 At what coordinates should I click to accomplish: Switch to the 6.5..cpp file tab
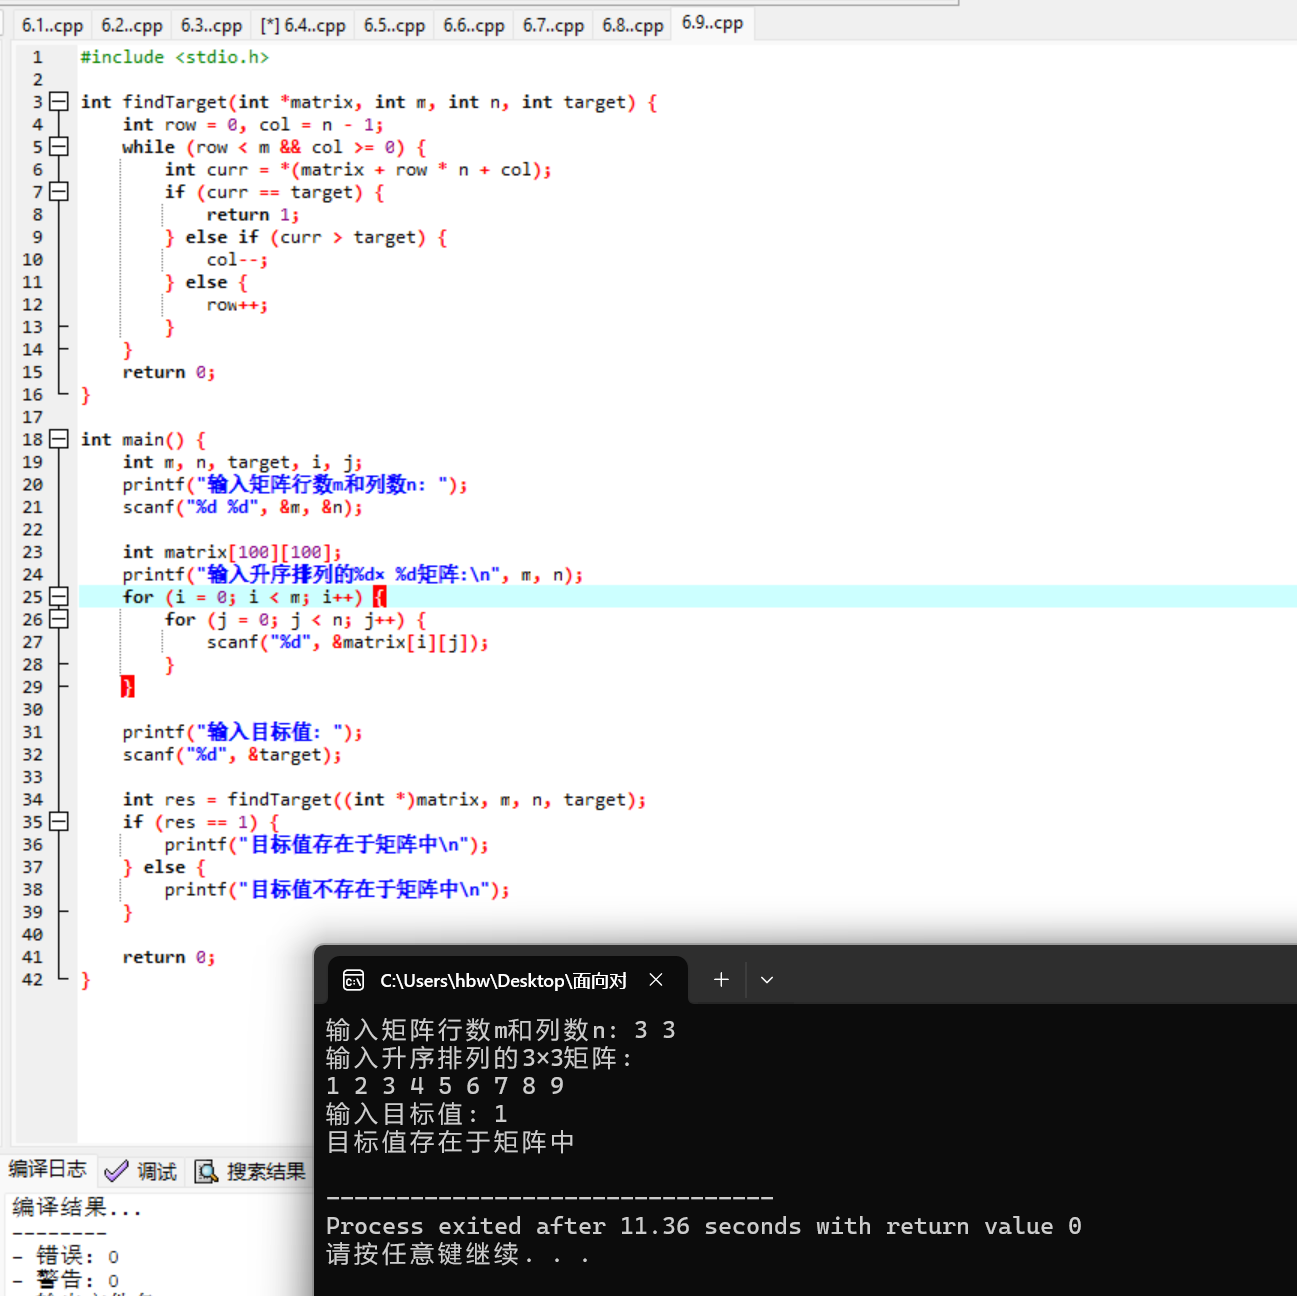394,25
